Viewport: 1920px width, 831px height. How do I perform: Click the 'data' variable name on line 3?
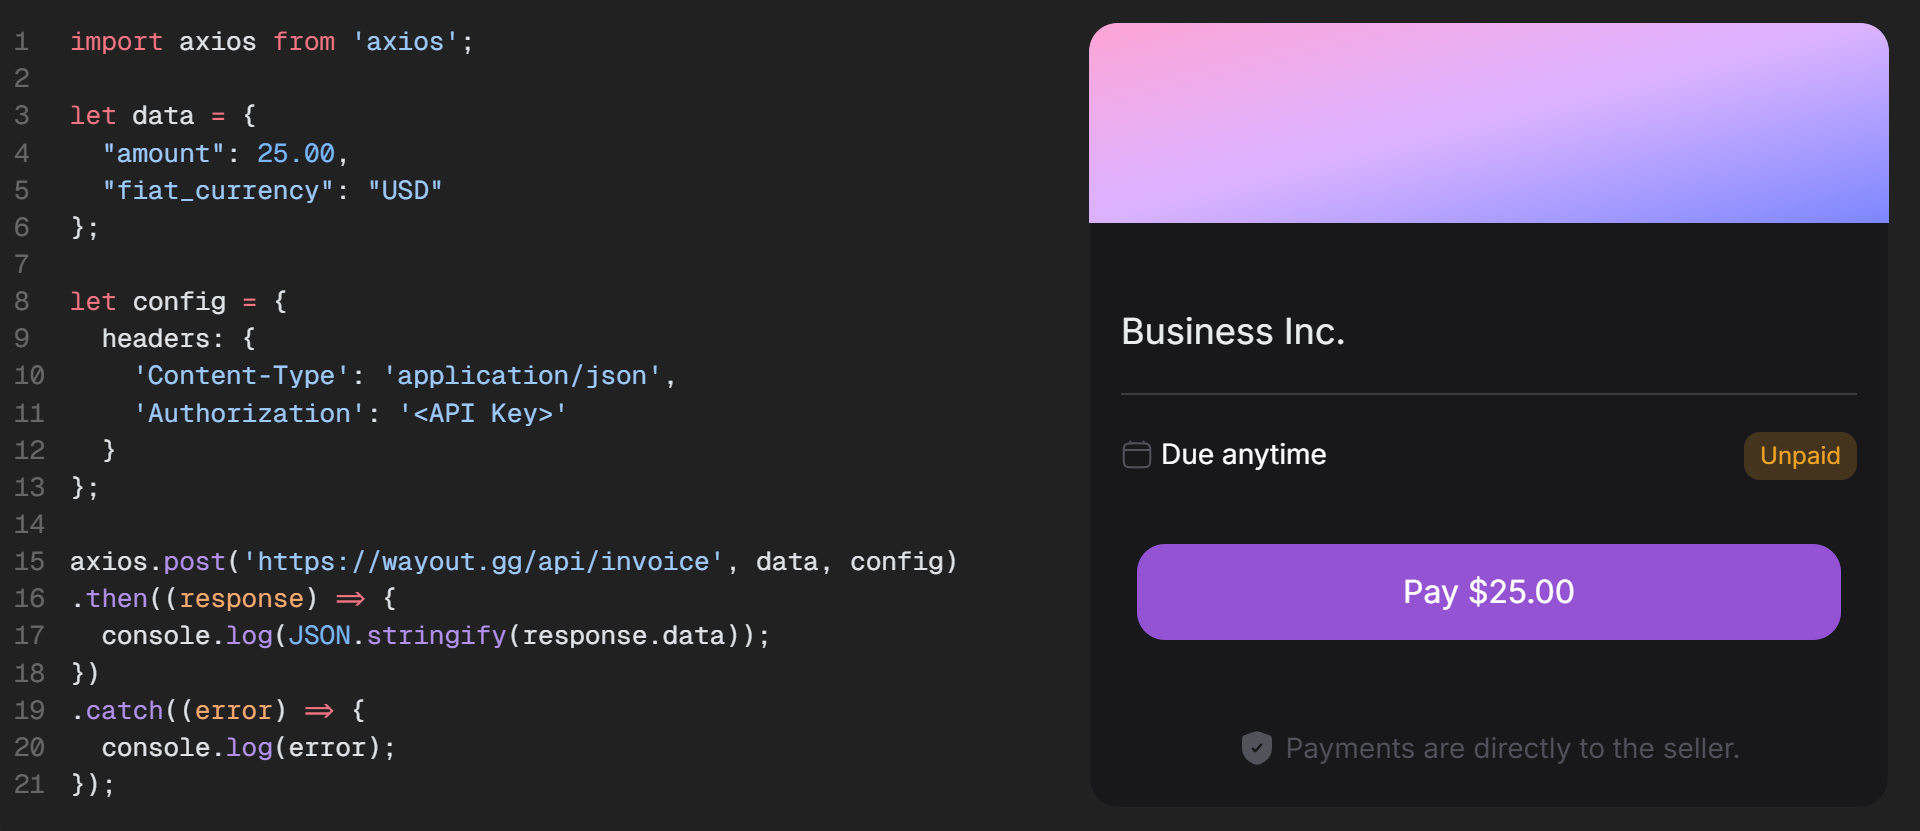pyautogui.click(x=163, y=116)
